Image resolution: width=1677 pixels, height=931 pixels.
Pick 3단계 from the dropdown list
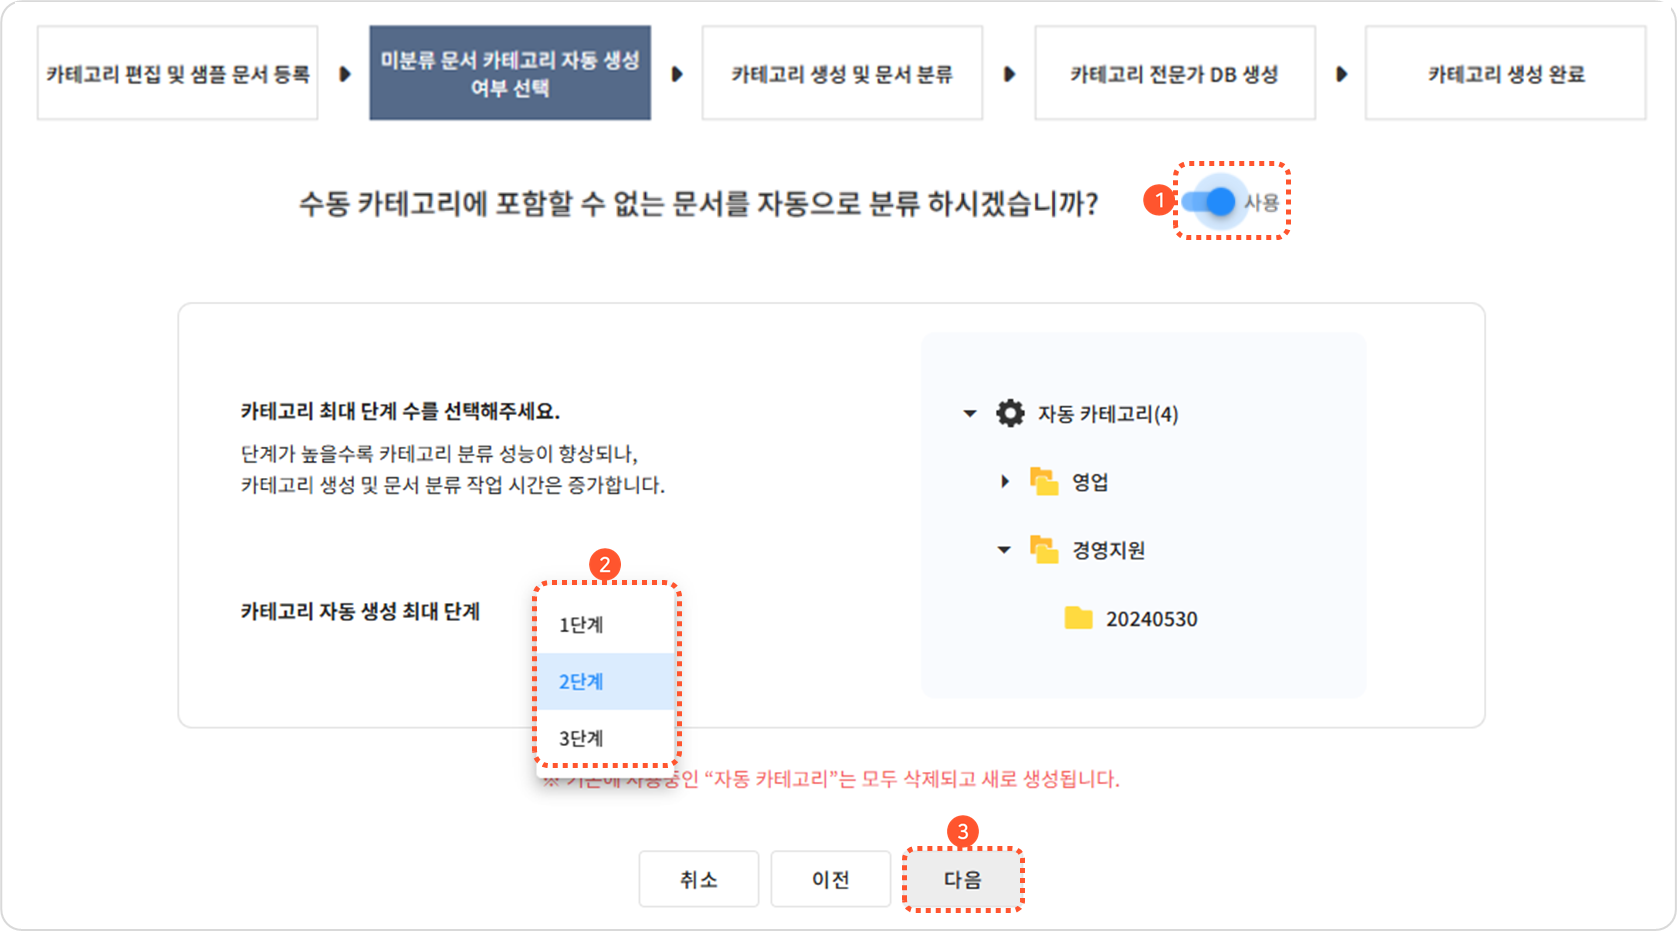[x=581, y=739]
